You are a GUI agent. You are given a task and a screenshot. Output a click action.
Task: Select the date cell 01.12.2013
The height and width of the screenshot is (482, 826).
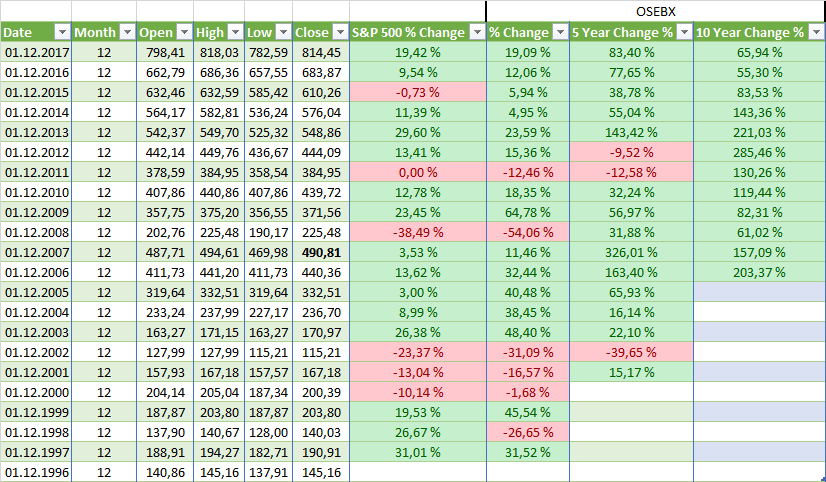[x=36, y=133]
